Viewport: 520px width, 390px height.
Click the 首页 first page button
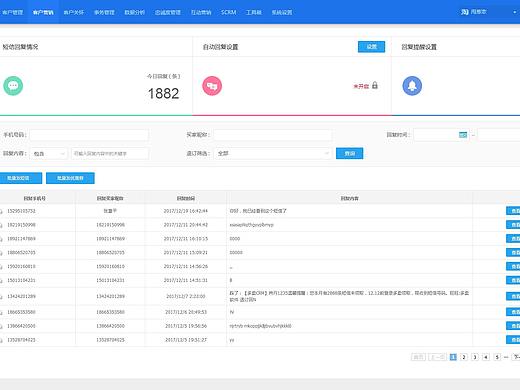(x=418, y=357)
